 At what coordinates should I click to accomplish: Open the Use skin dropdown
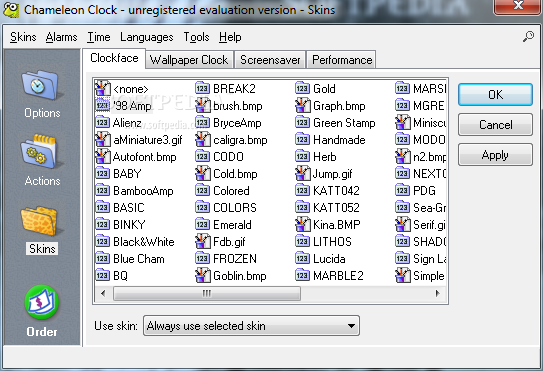click(251, 326)
